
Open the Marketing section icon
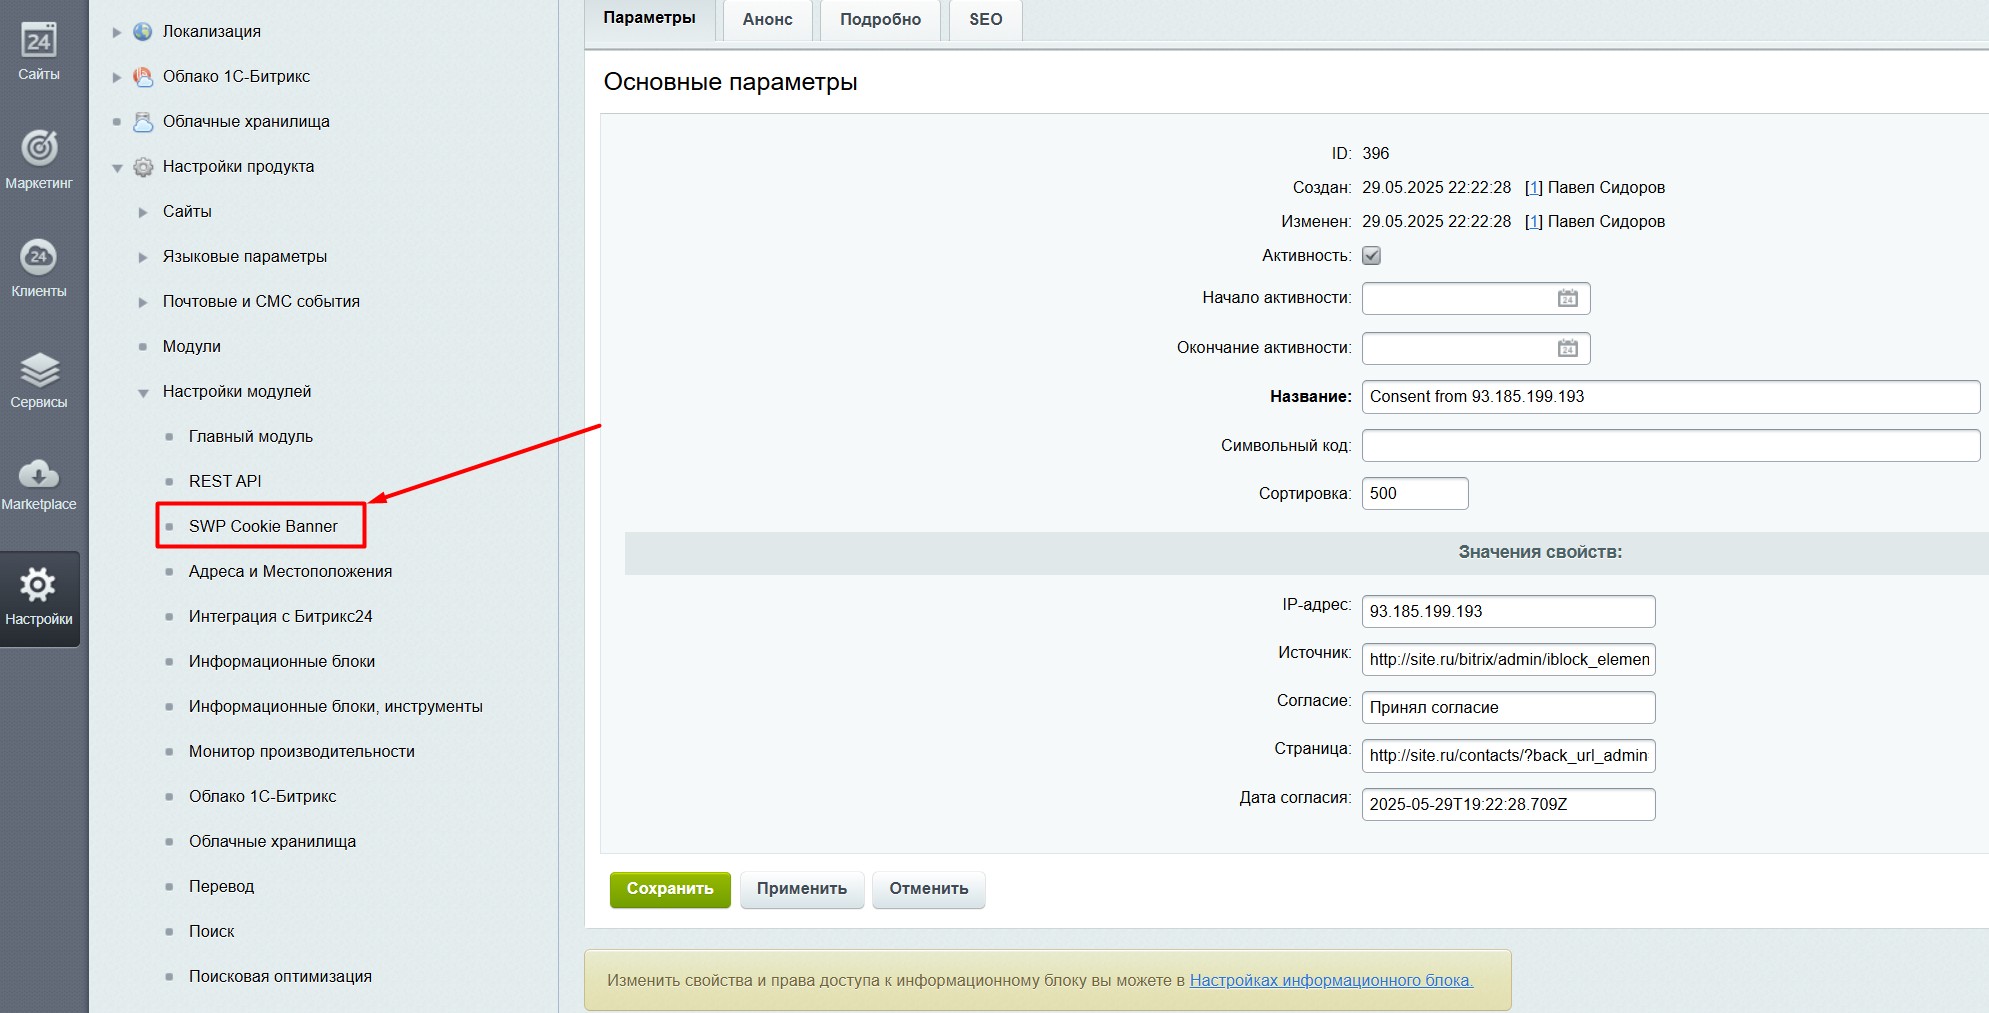point(39,149)
